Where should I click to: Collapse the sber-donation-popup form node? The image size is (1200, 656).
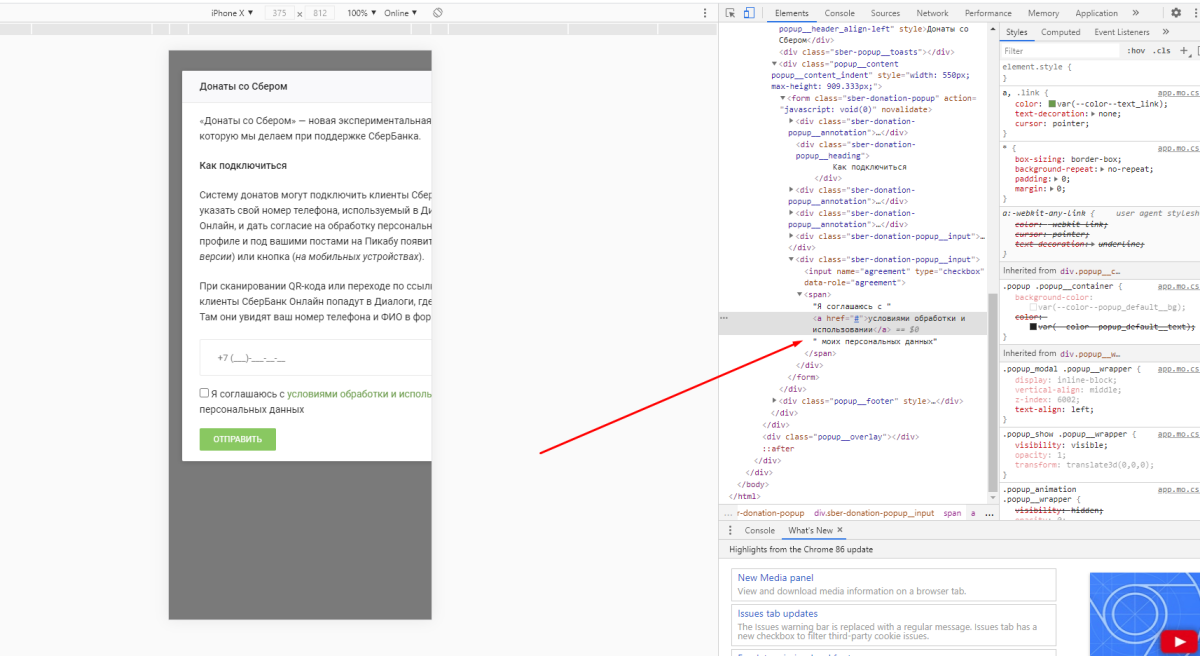[783, 98]
